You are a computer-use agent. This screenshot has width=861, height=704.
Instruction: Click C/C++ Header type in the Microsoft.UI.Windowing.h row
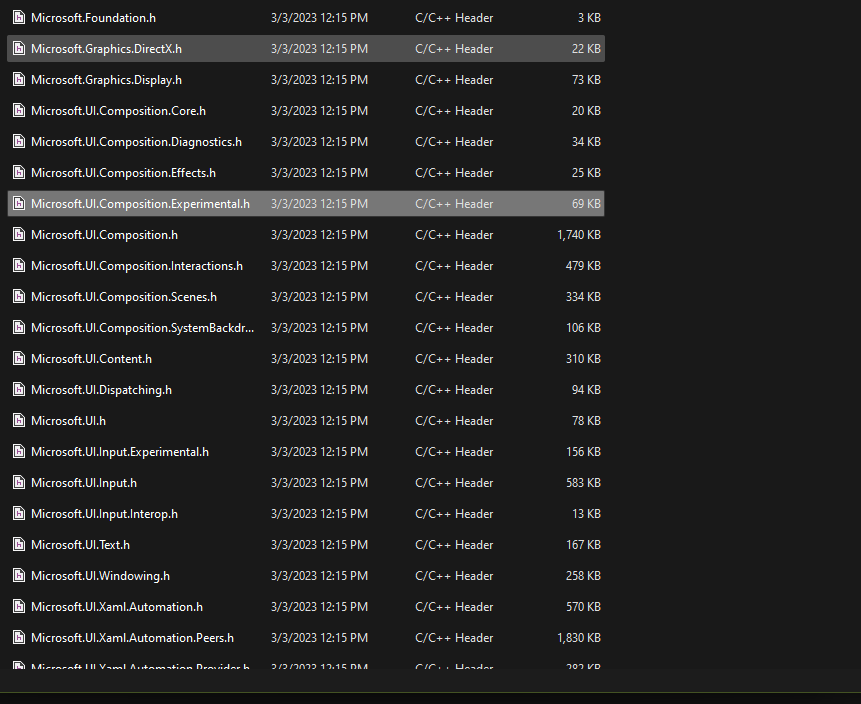tap(454, 576)
